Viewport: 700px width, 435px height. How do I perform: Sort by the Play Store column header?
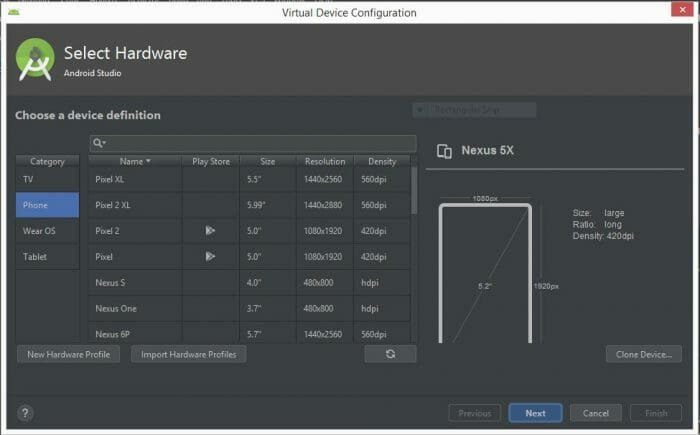click(211, 161)
